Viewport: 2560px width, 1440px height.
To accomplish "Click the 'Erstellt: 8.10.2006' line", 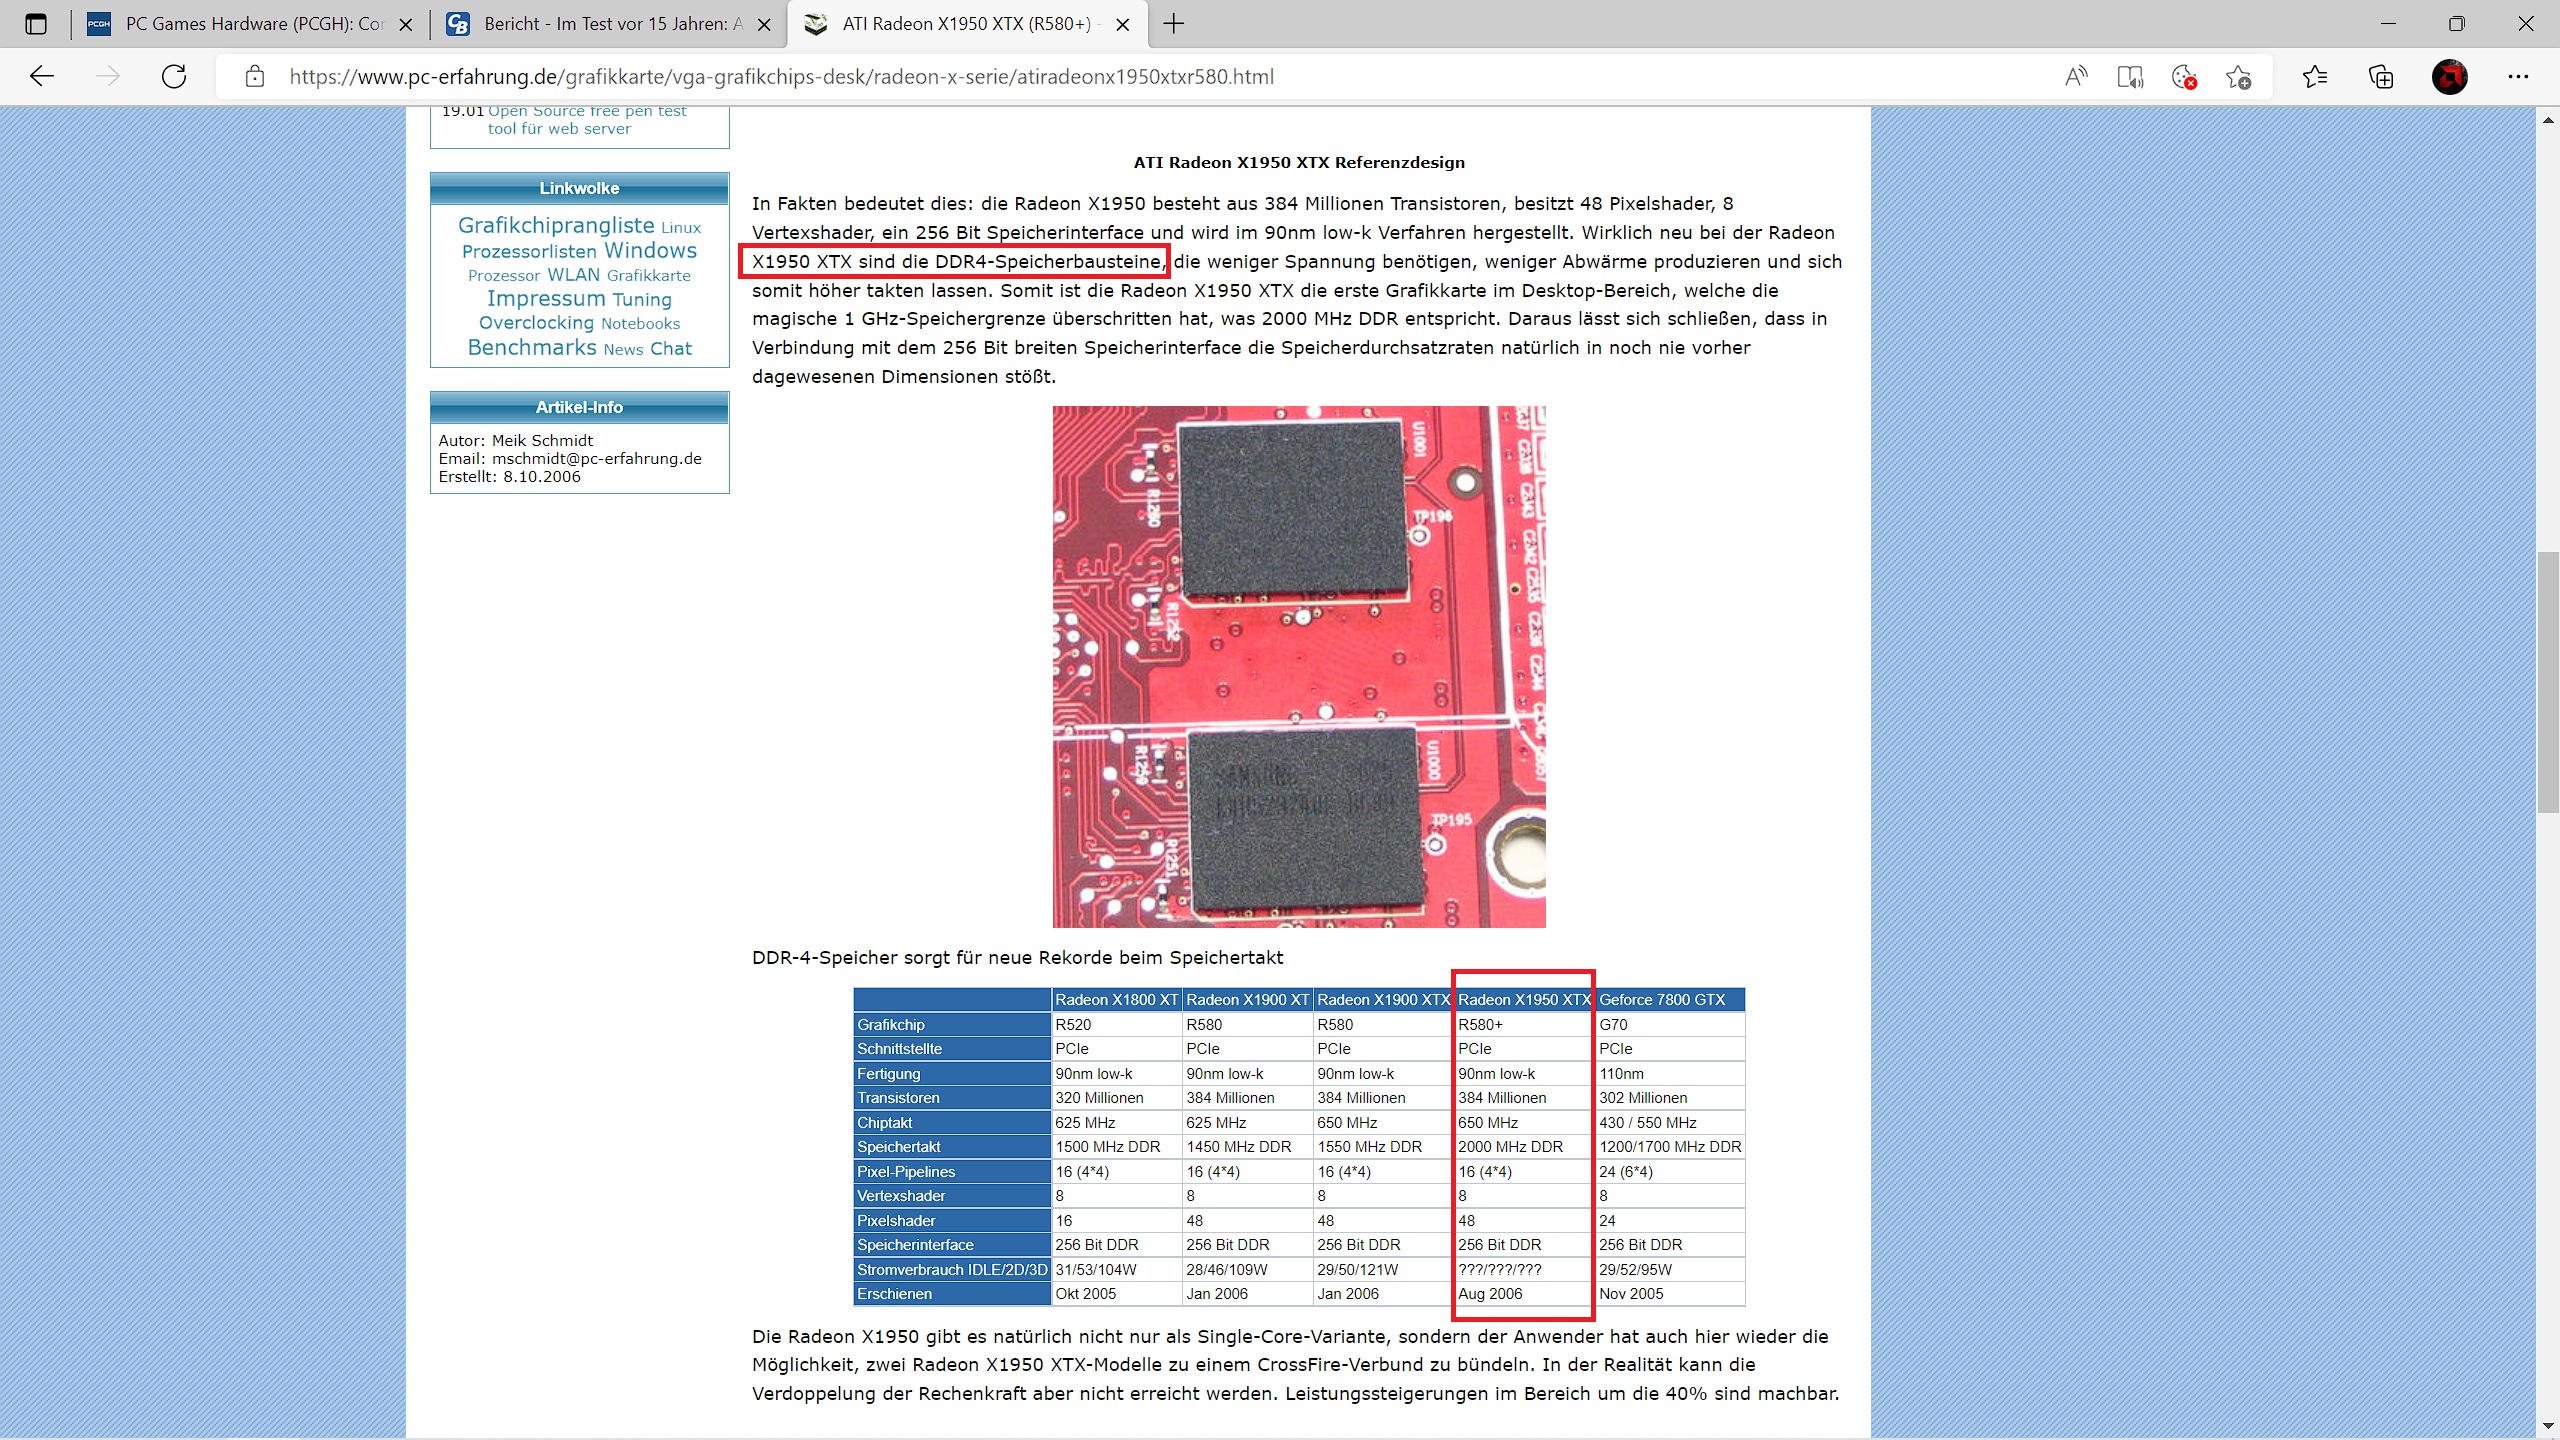I will tap(510, 477).
